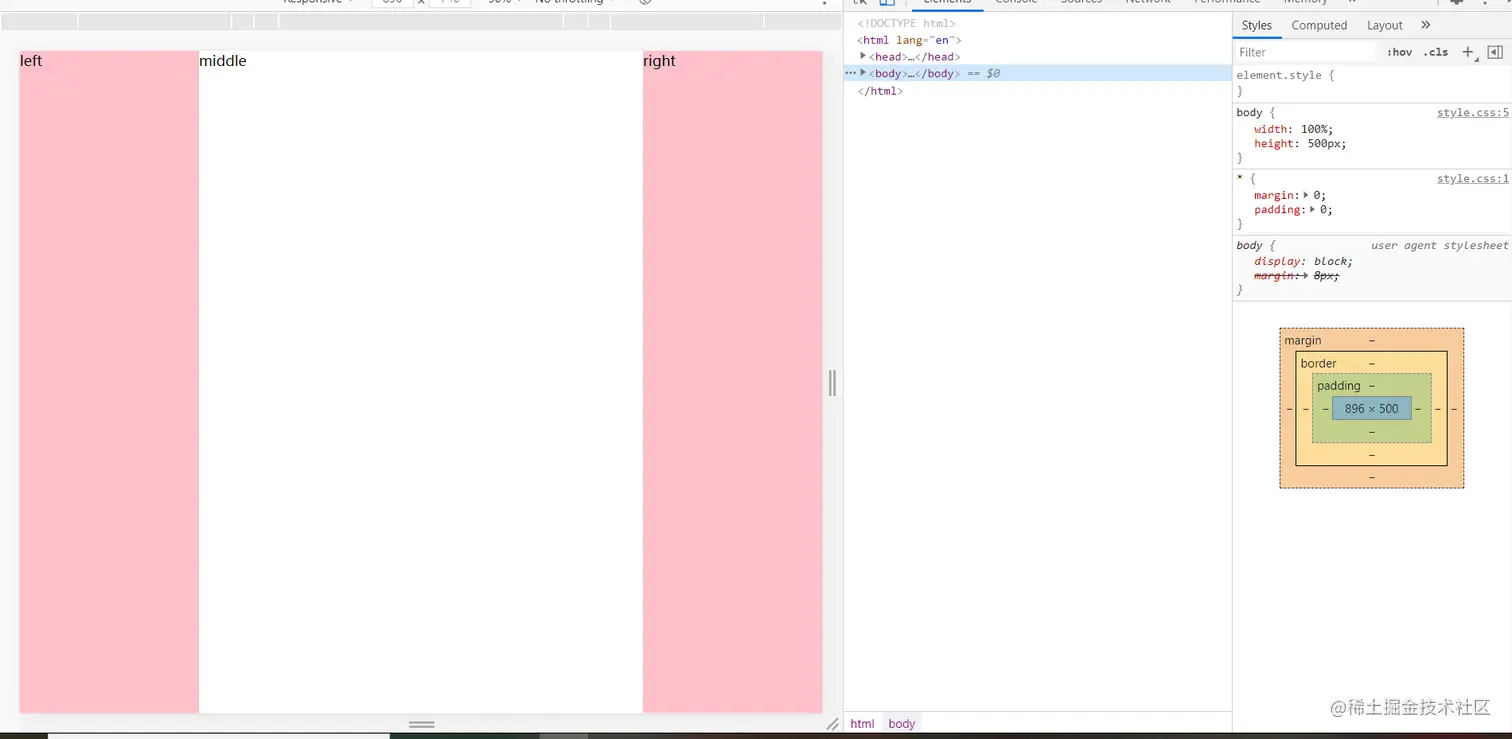Click the width: 100% declaration
Viewport: 1512px width, 739px height.
[1293, 129]
